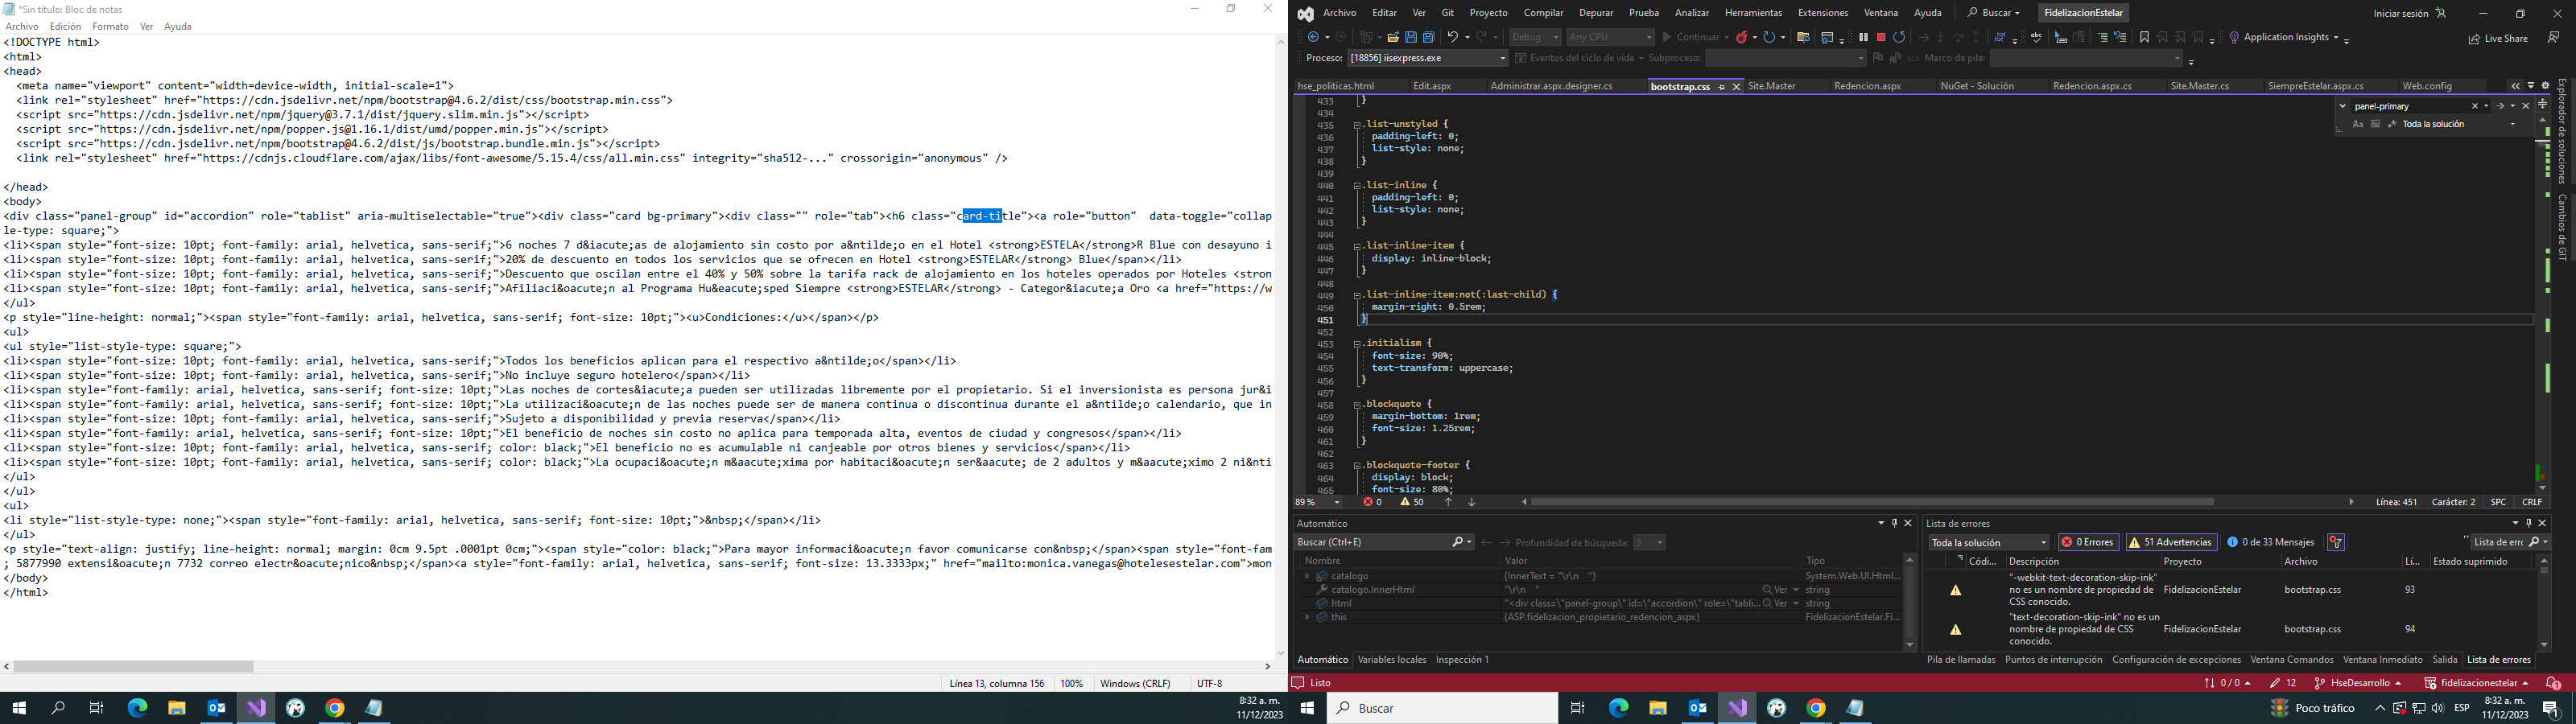Click Hot Reload flame icon

coord(1743,37)
